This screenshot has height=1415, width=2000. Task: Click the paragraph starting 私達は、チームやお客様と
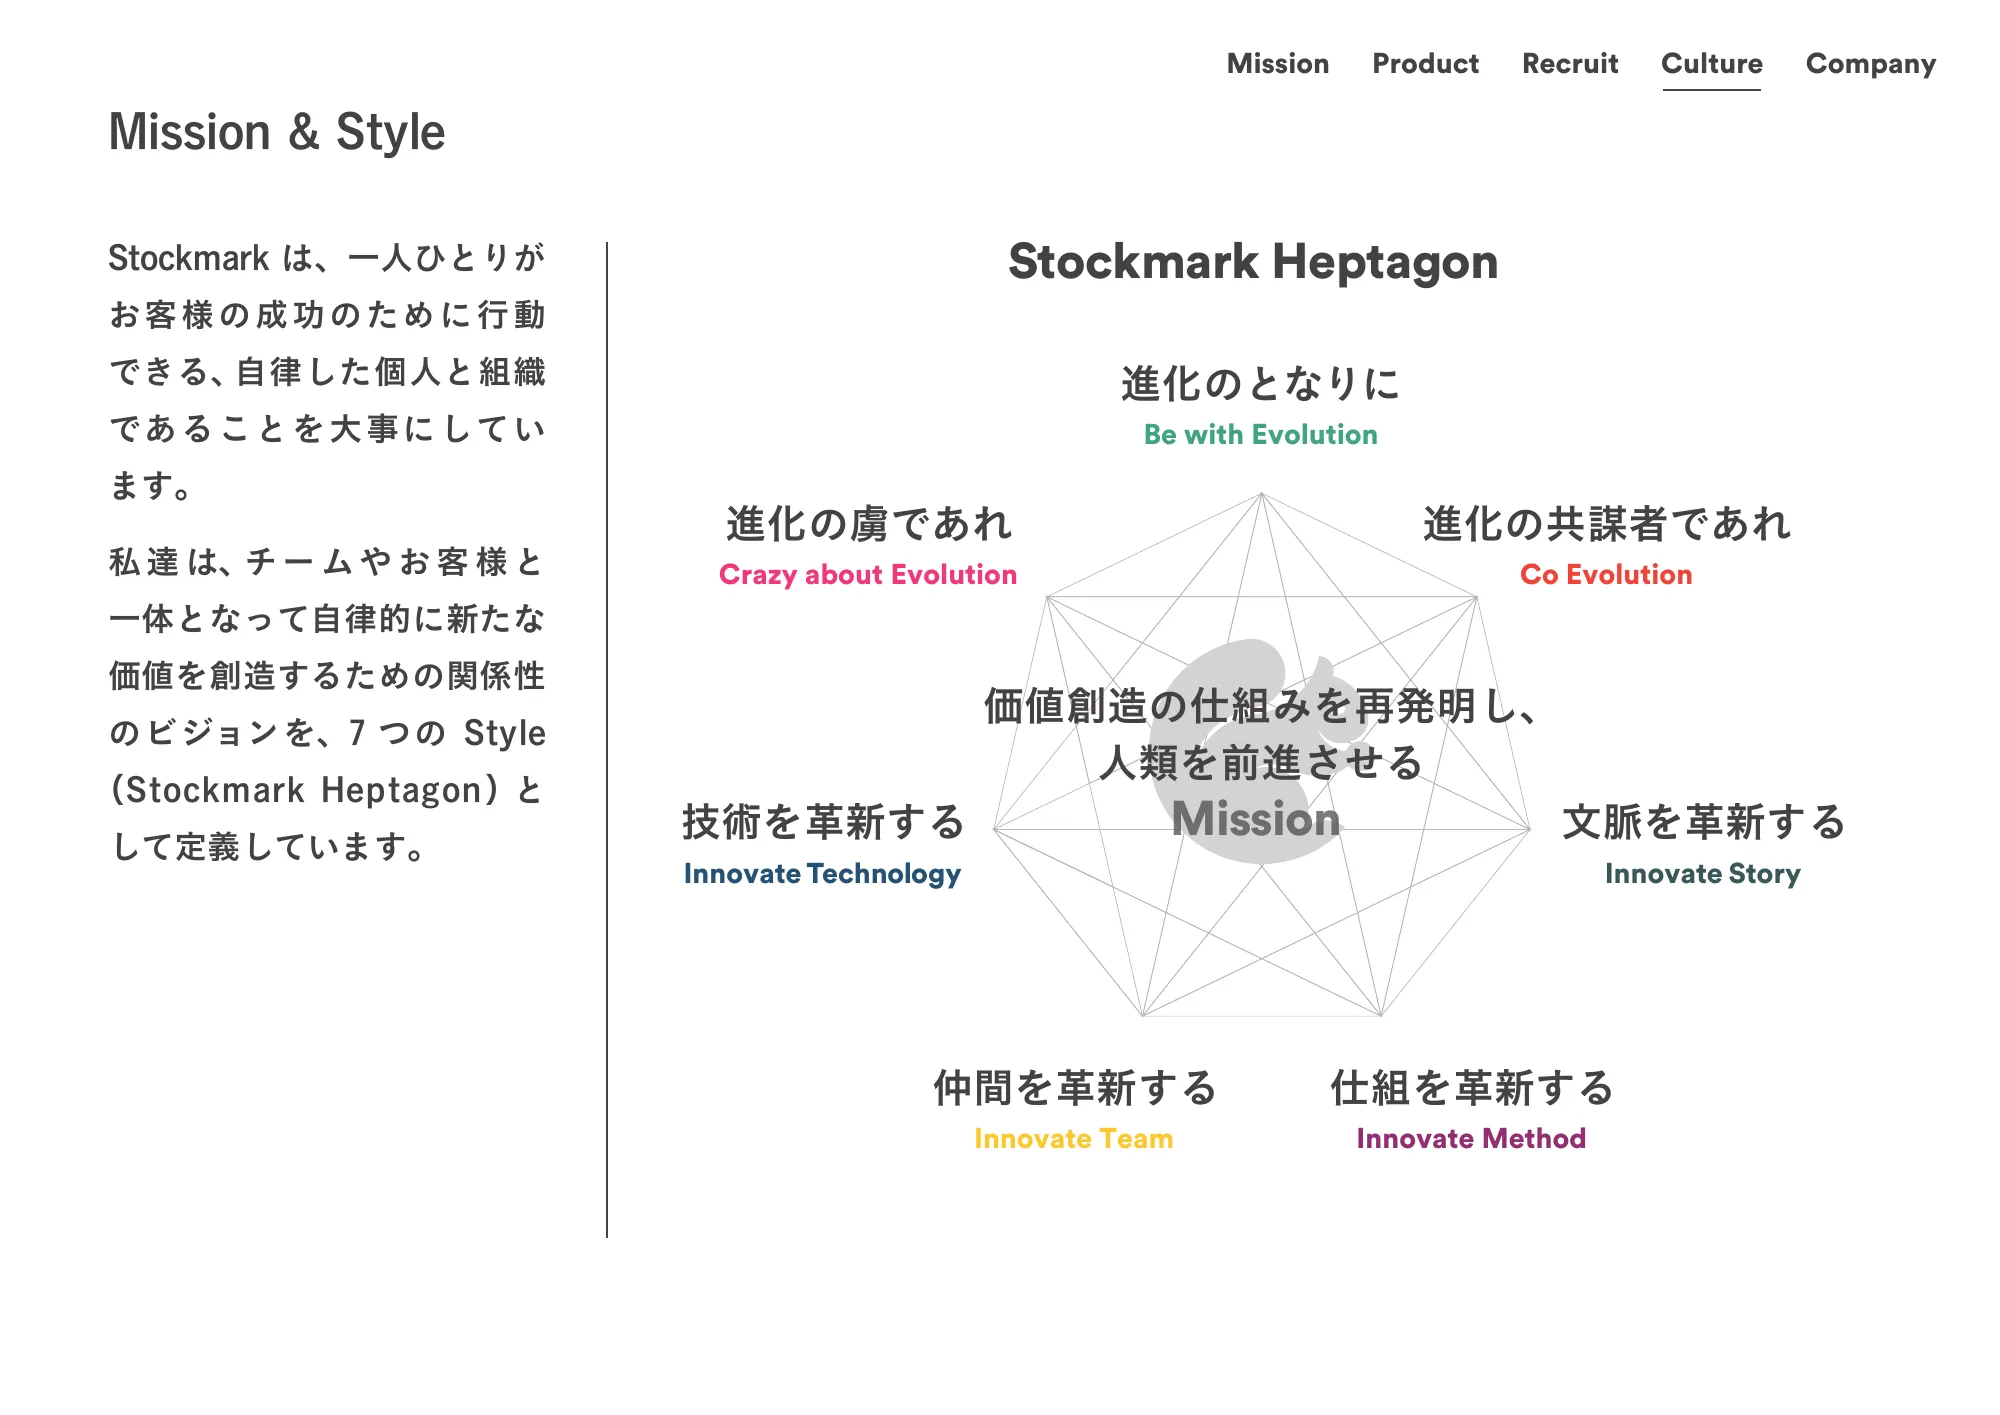327,704
